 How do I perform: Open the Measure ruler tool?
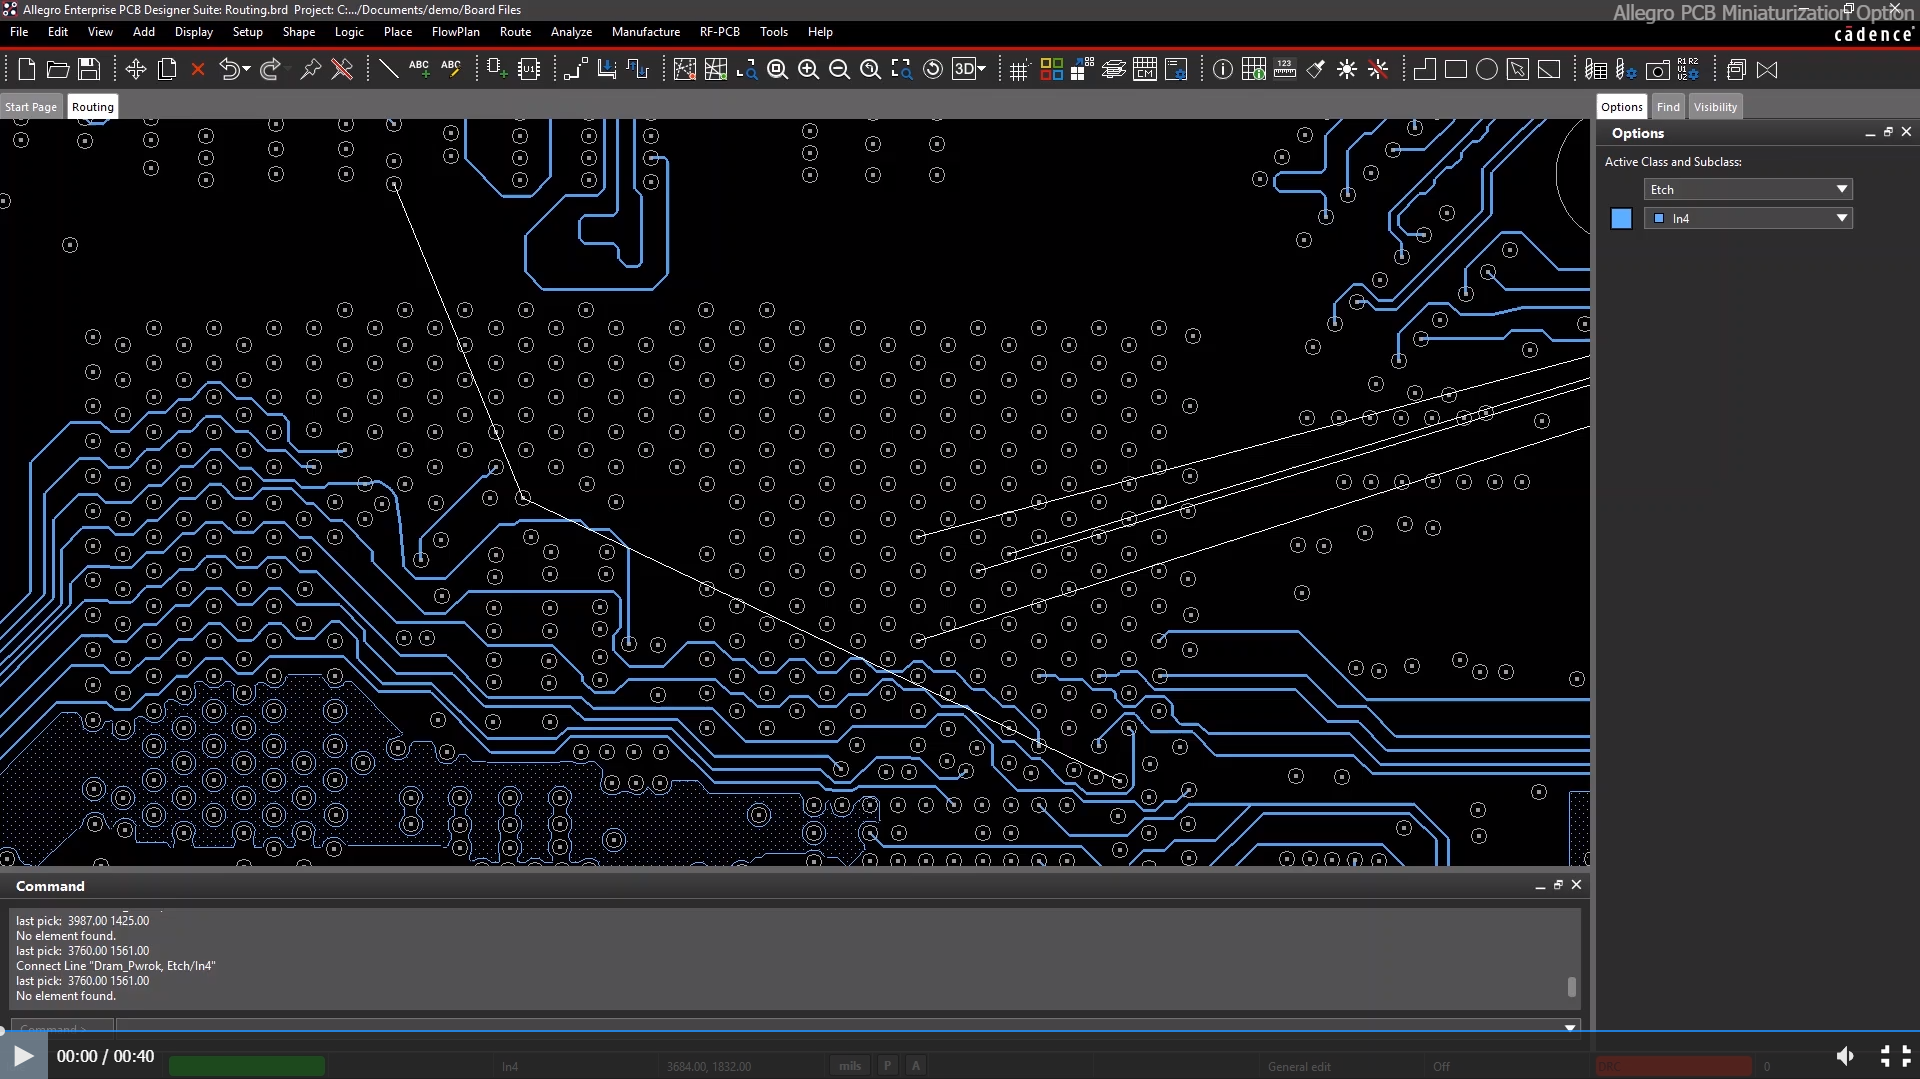pos(1285,69)
